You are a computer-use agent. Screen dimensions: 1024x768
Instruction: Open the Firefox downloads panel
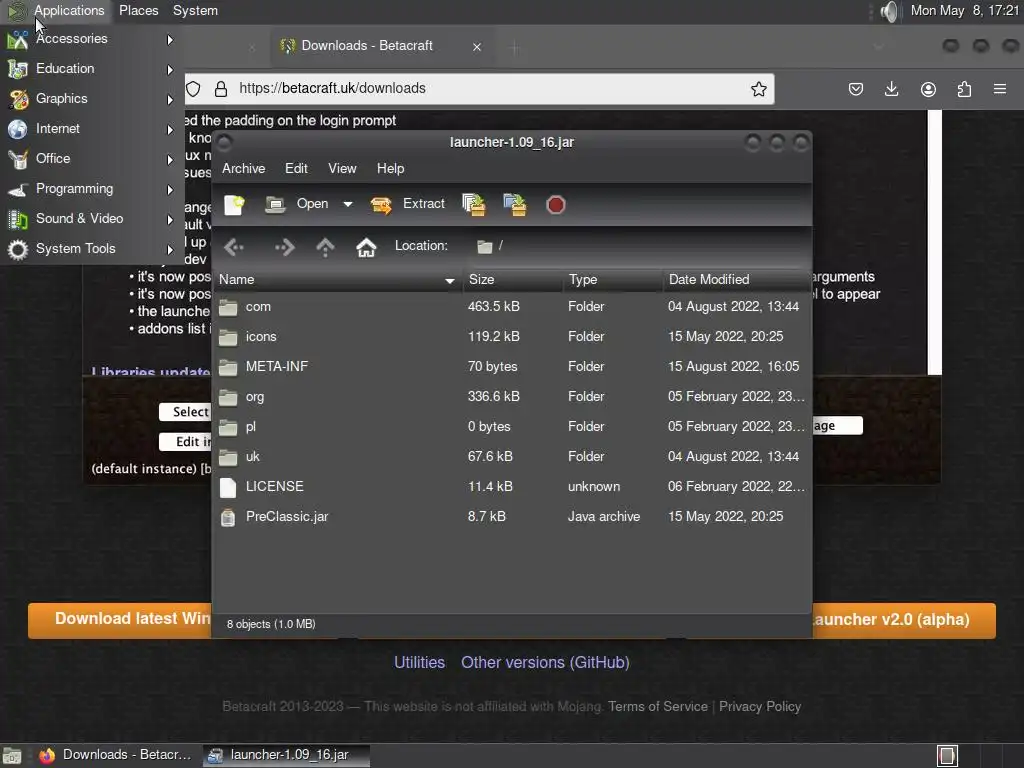891,89
